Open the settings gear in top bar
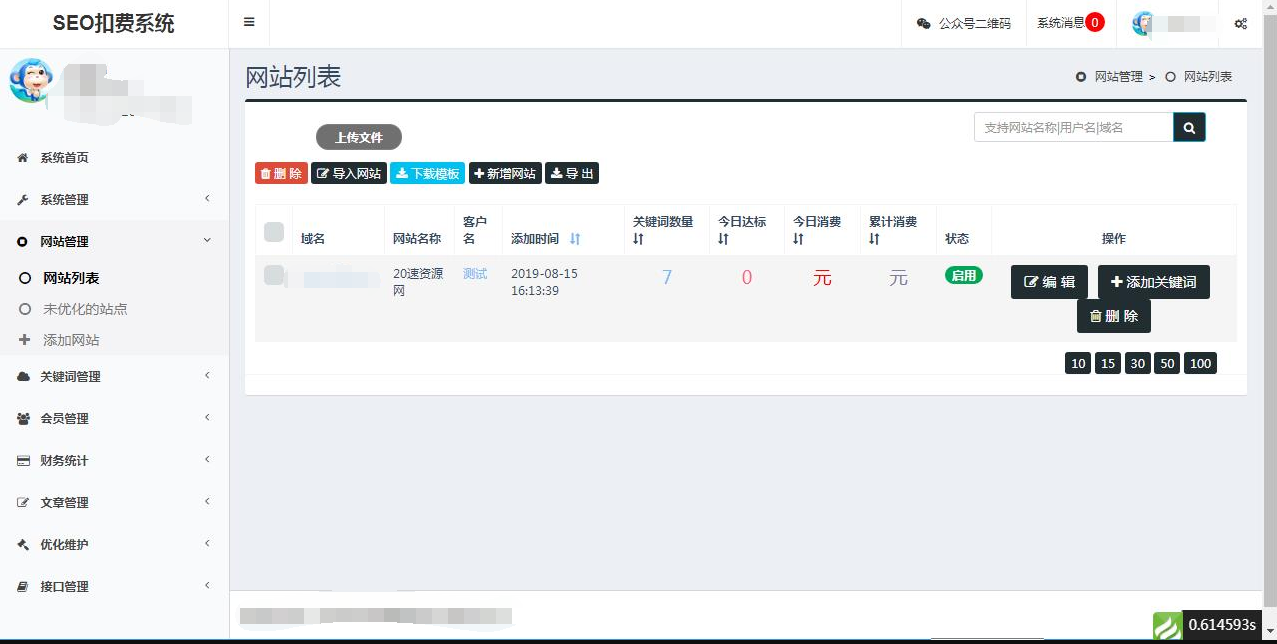The height and width of the screenshot is (644, 1277). [1240, 22]
